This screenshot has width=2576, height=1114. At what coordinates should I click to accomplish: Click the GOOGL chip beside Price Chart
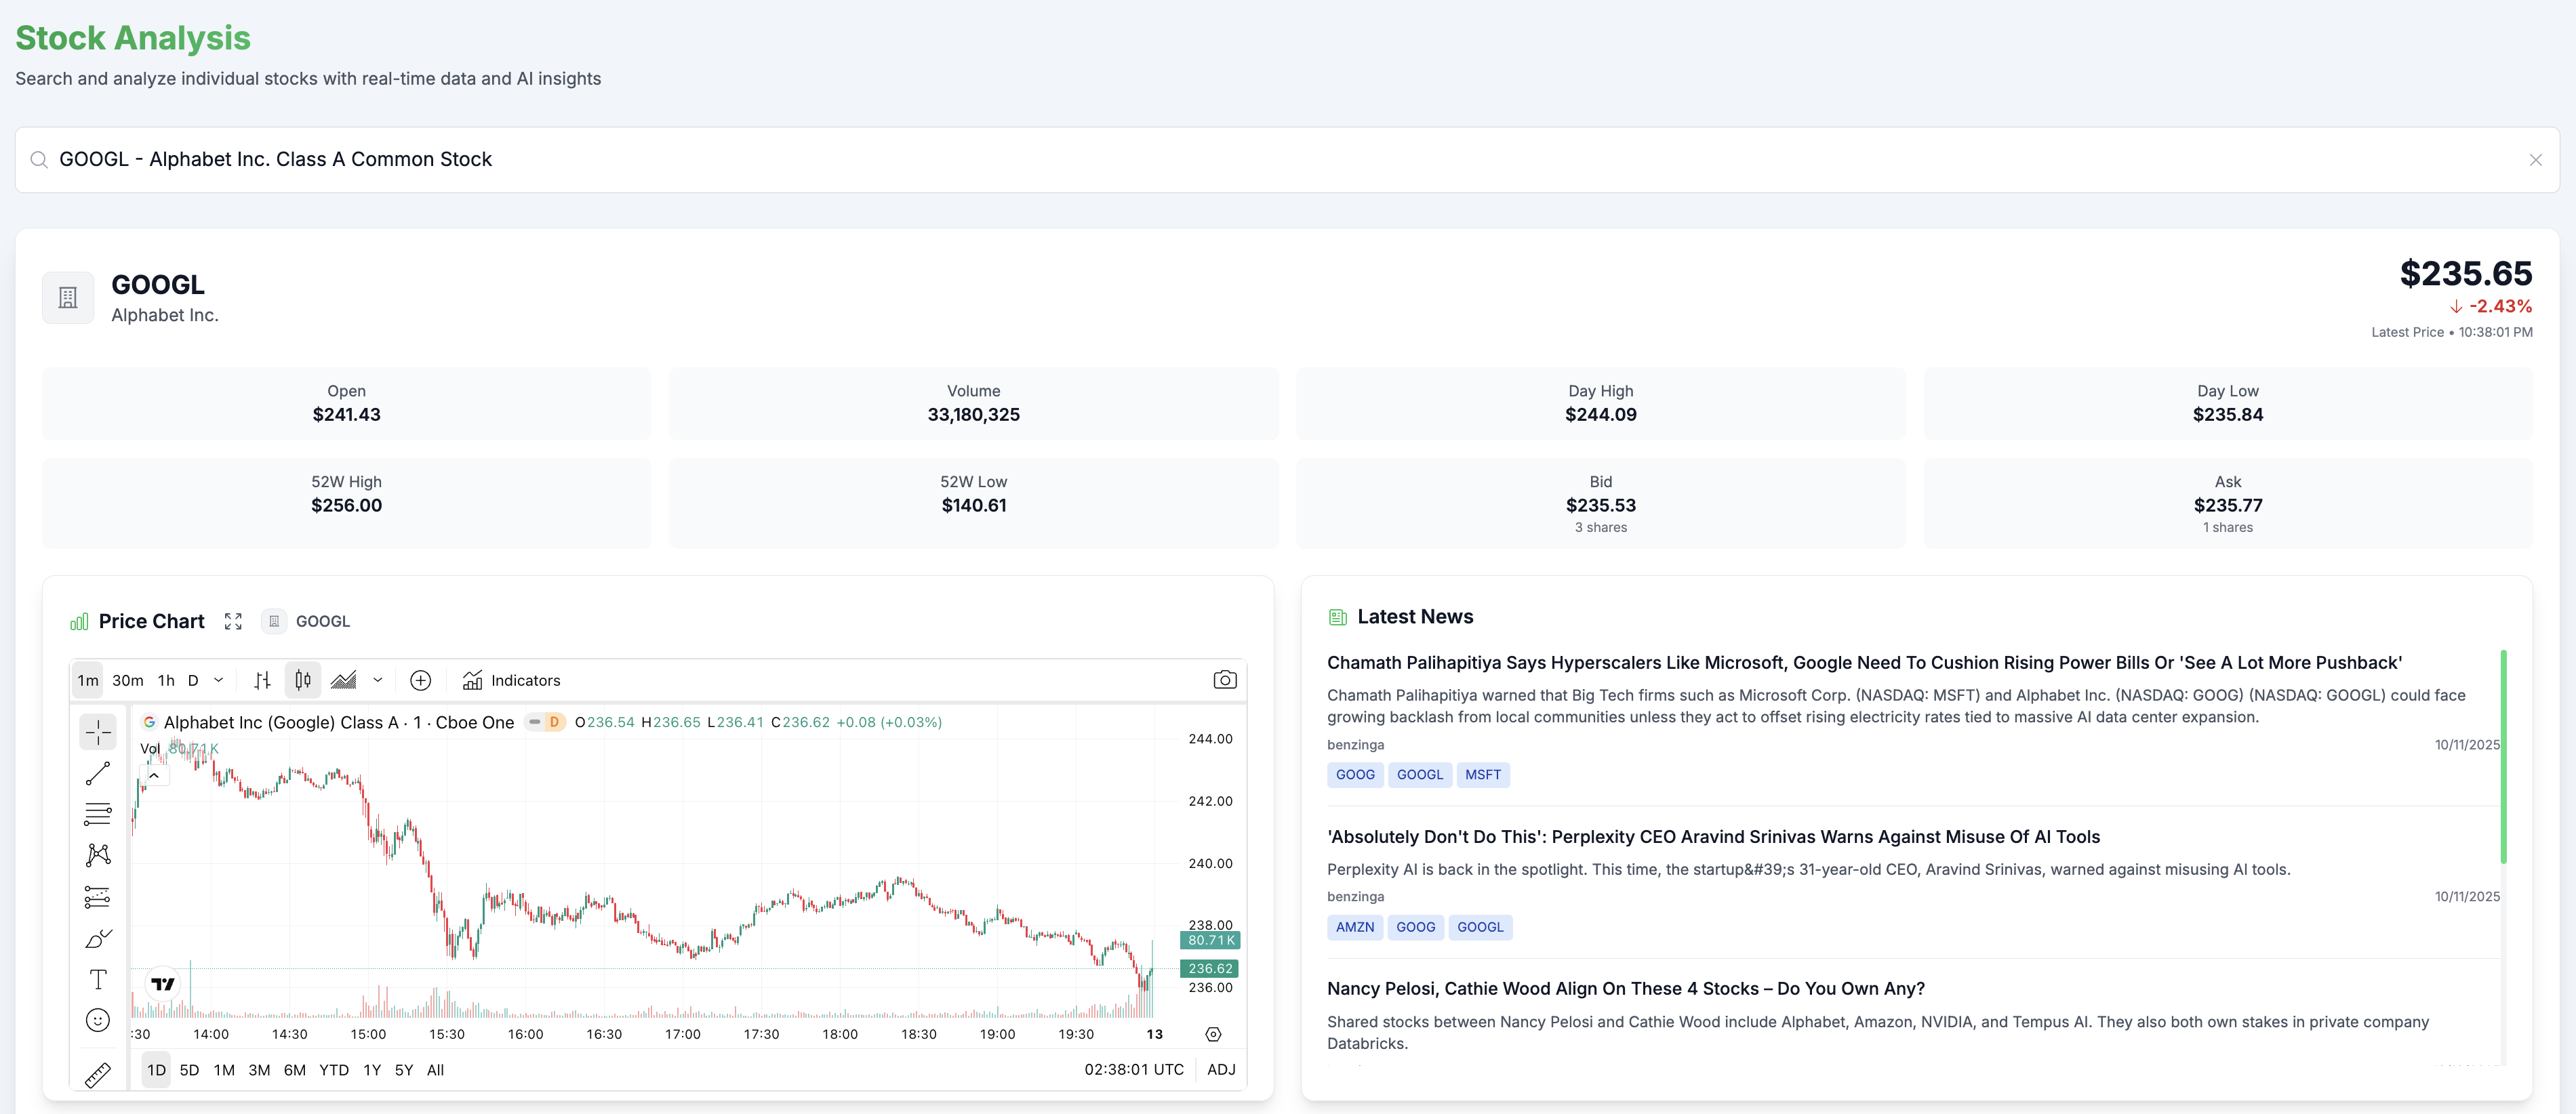[x=307, y=621]
